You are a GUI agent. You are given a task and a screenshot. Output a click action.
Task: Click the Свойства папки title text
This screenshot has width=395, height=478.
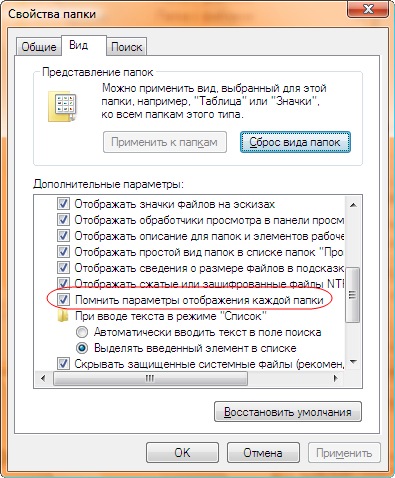click(x=52, y=14)
